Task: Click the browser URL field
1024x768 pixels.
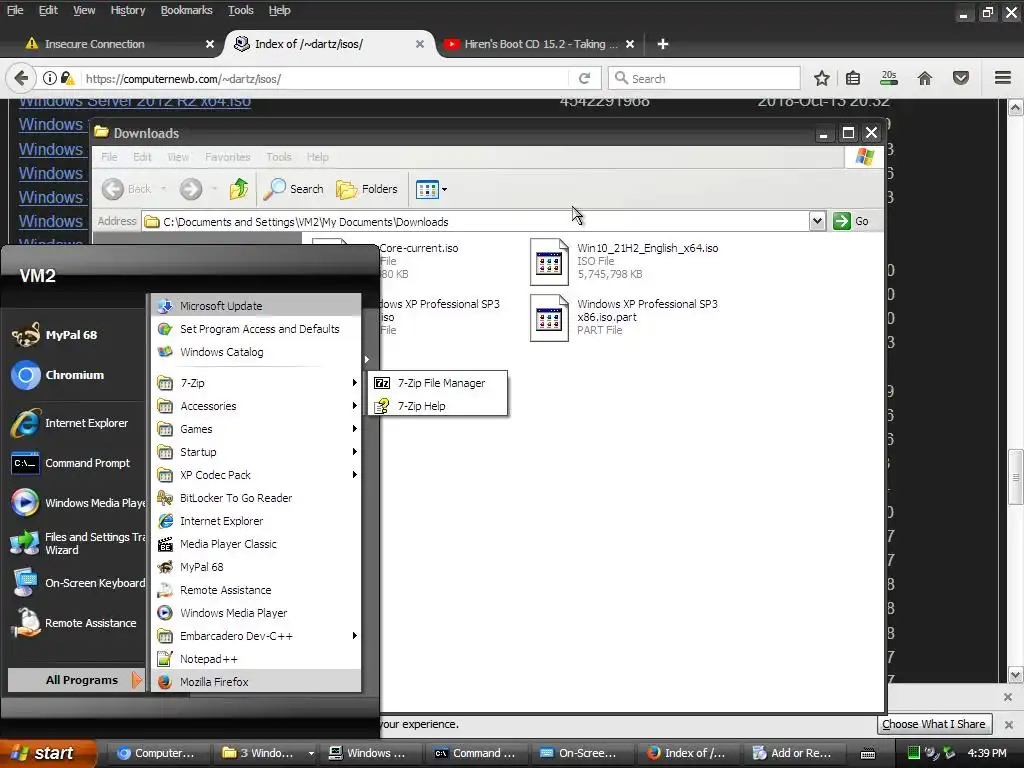Action: coord(327,78)
